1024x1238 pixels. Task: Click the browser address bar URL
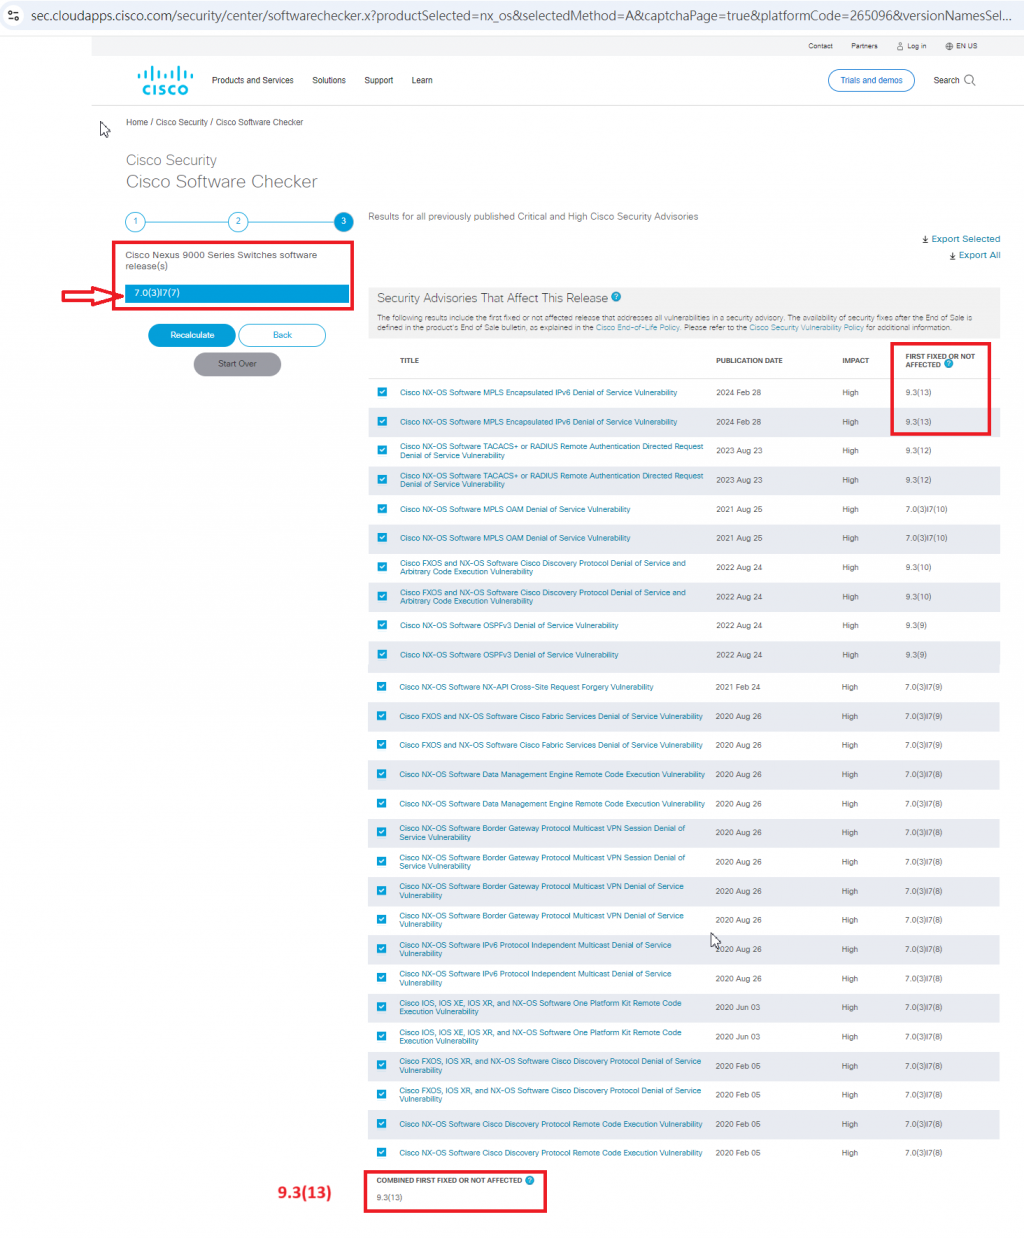[520, 15]
